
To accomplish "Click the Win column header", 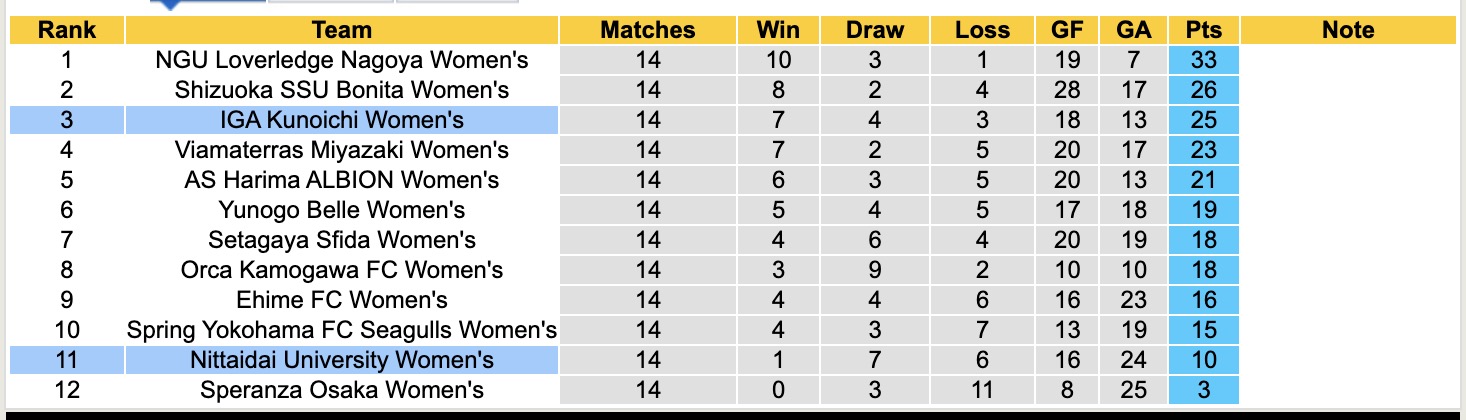I will (778, 30).
